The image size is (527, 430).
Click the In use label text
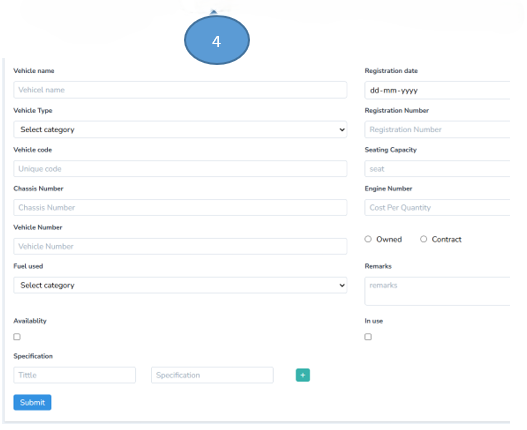coord(374,321)
